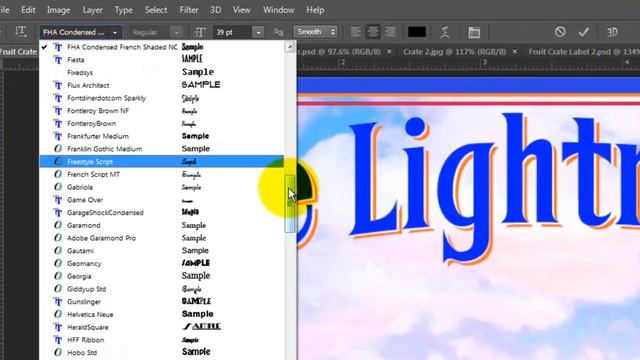
Task: Toggle the Character and Paragraph panels
Action: (x=474, y=32)
